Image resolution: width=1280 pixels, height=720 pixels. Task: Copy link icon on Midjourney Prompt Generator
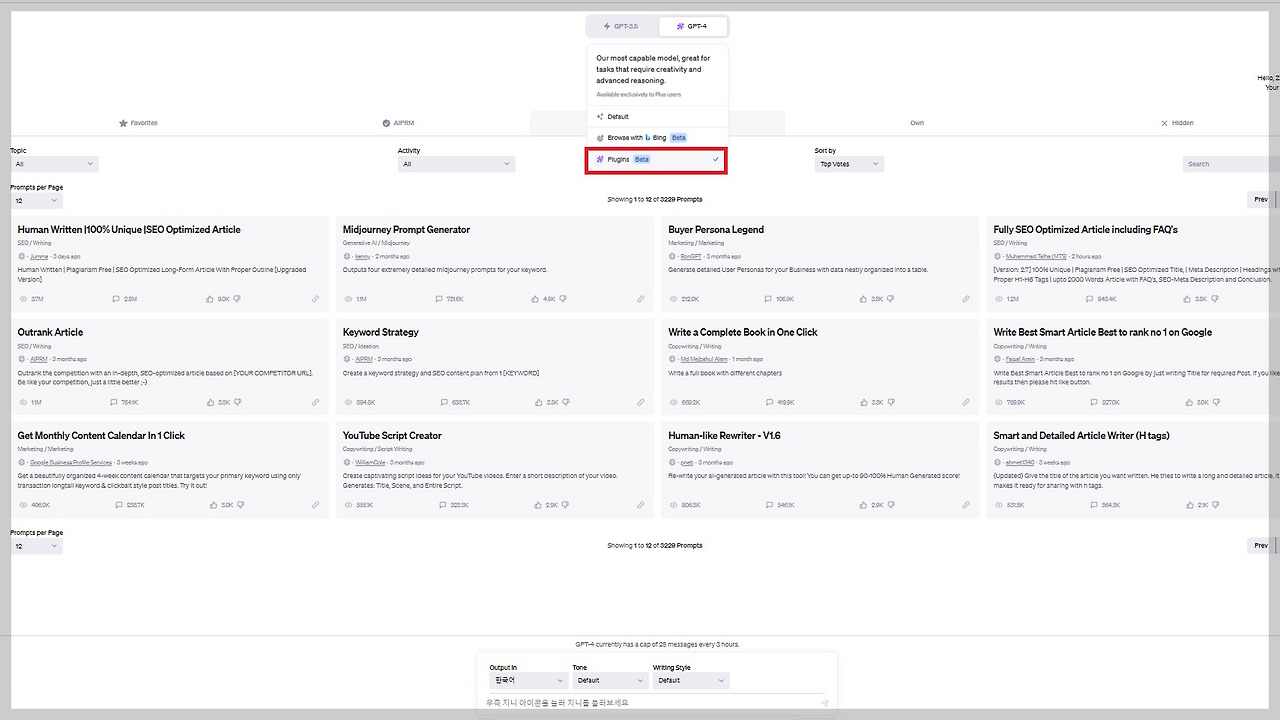coord(641,299)
